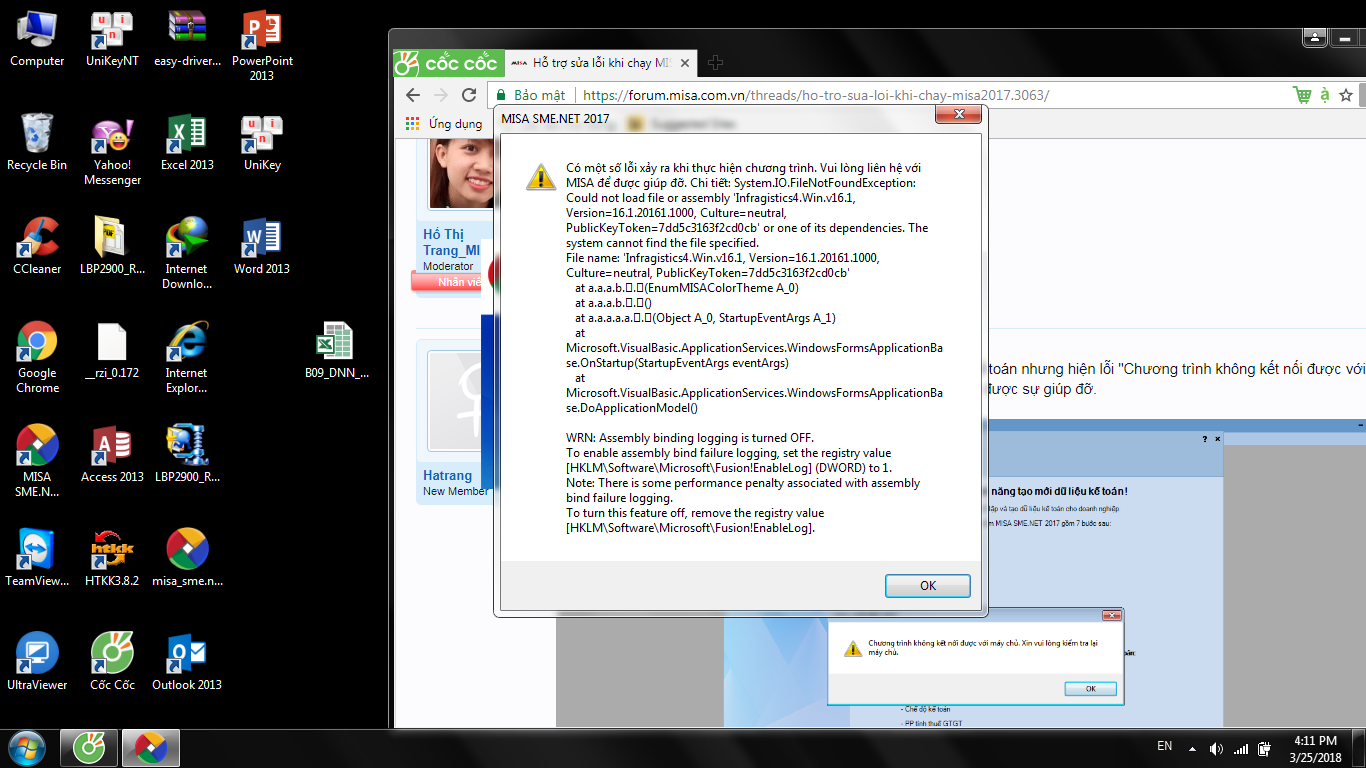Open the UniKeyNT desktop shortcut
Screen dimensions: 1366x768
(112, 39)
